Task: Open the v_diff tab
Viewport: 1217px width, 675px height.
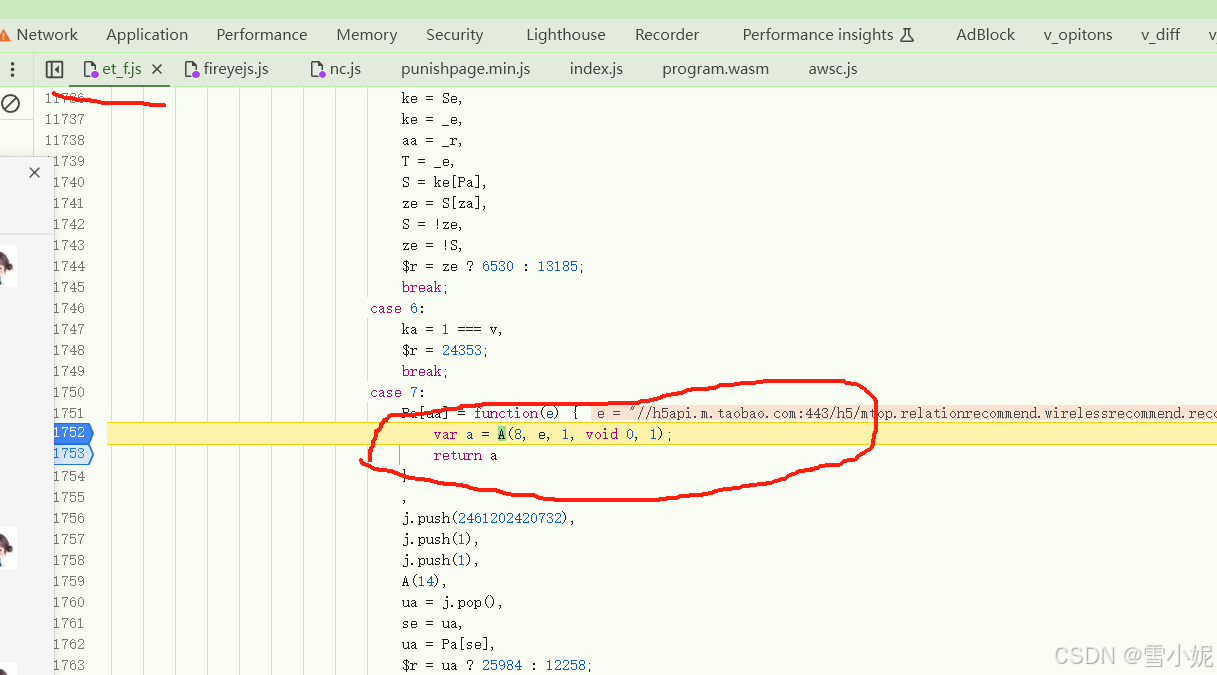Action: (1160, 34)
